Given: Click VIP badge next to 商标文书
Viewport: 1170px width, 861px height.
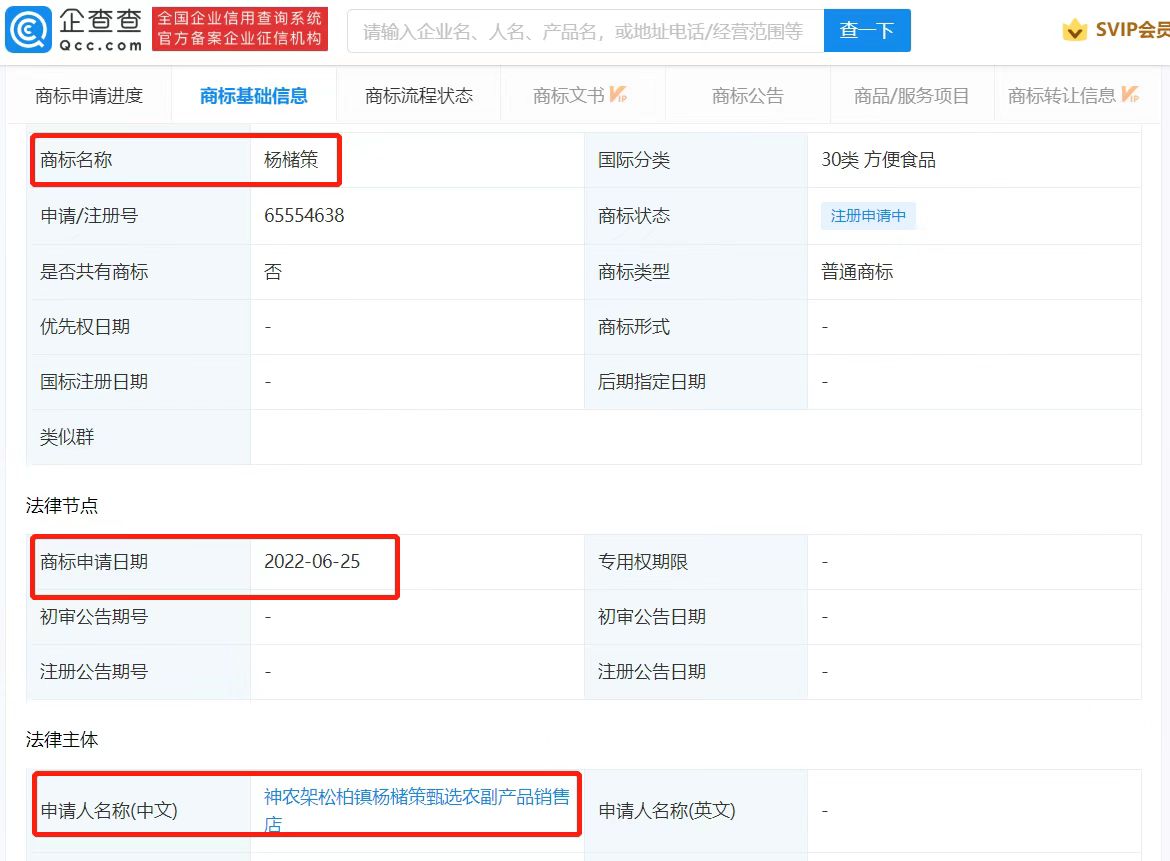Looking at the screenshot, I should 618,95.
